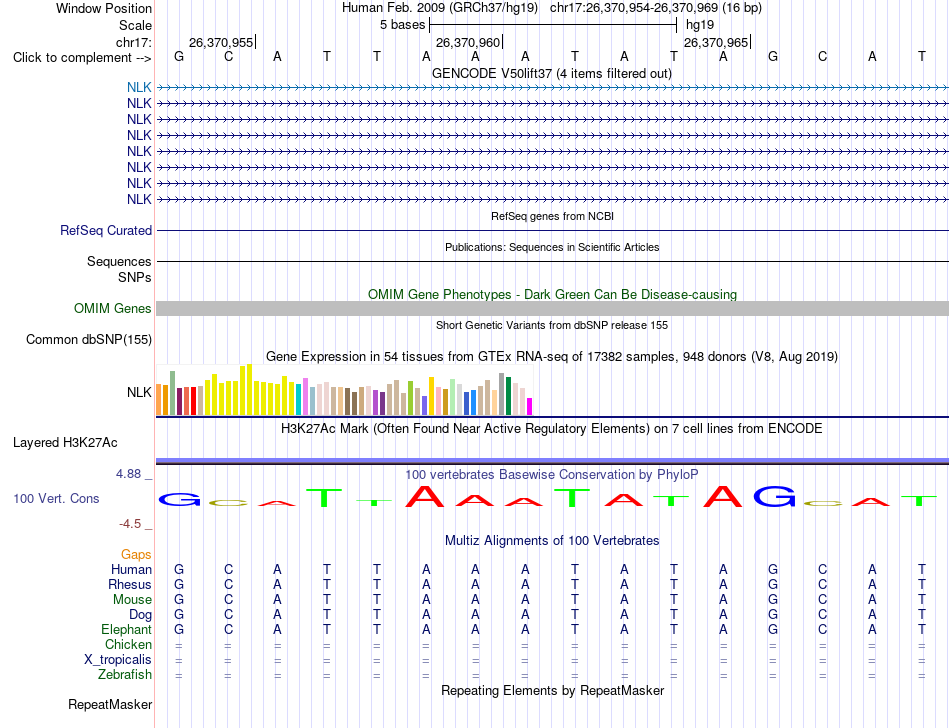The image size is (950, 728).
Task: Click the Sequences track label
Action: click(x=119, y=261)
